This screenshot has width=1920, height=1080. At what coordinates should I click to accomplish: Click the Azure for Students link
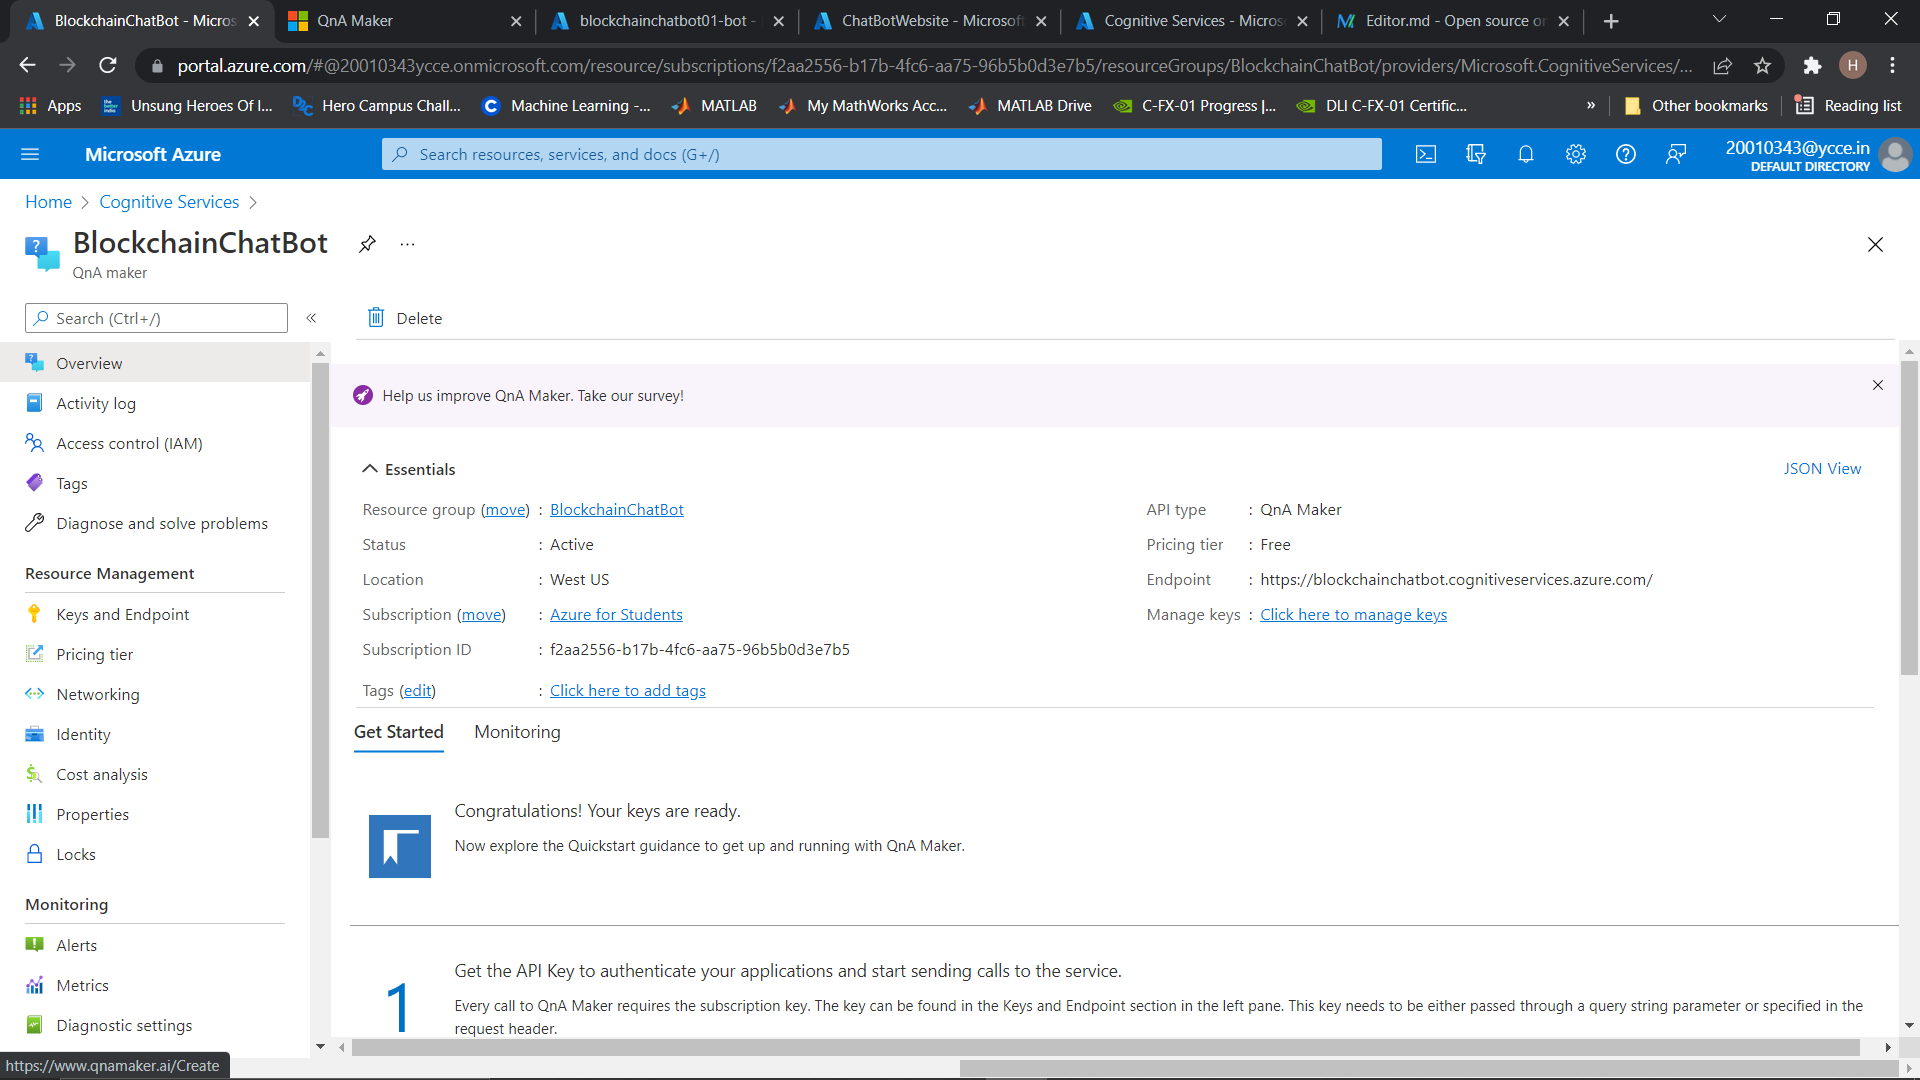click(616, 614)
